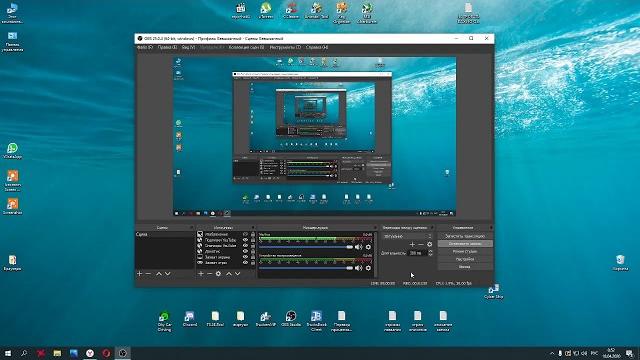Toggle visibility of Donation YouTube source
Viewport: 640px width, 360px height.
(x=245, y=246)
